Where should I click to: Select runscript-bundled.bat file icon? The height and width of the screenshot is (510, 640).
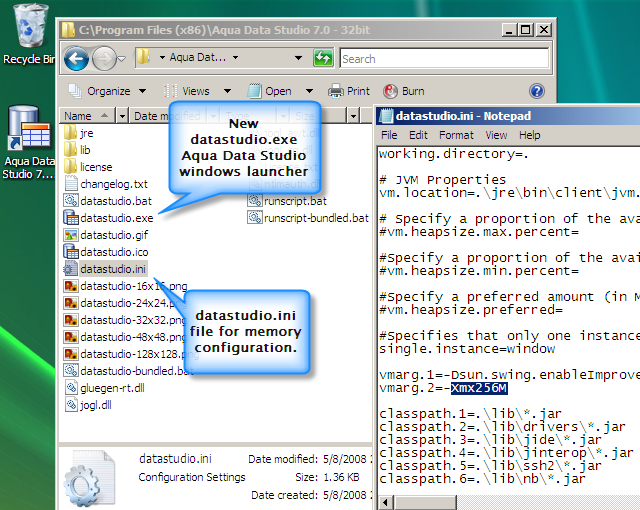255,217
